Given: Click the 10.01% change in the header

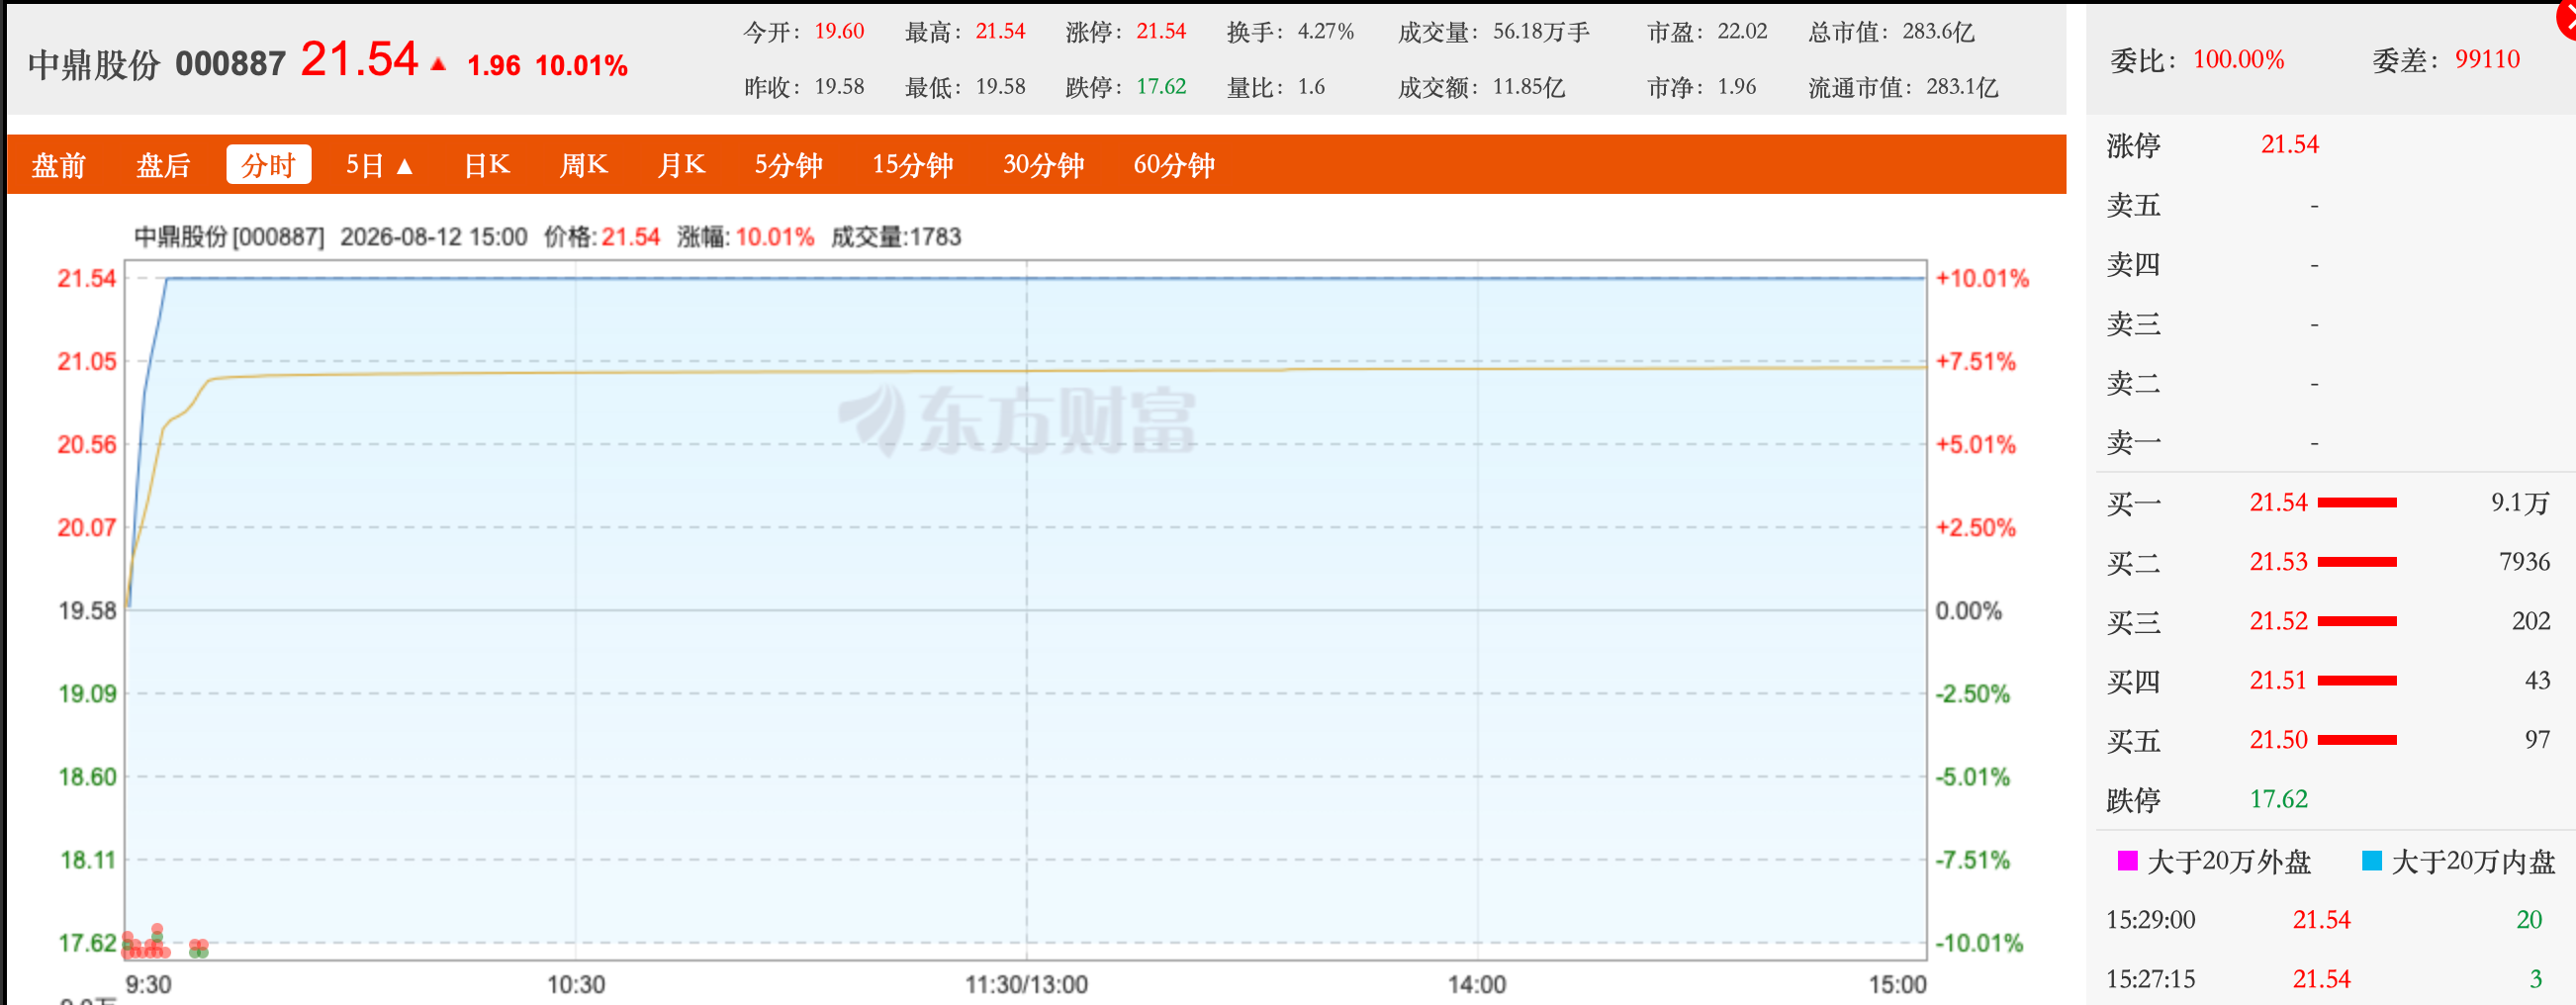Looking at the screenshot, I should (x=581, y=66).
